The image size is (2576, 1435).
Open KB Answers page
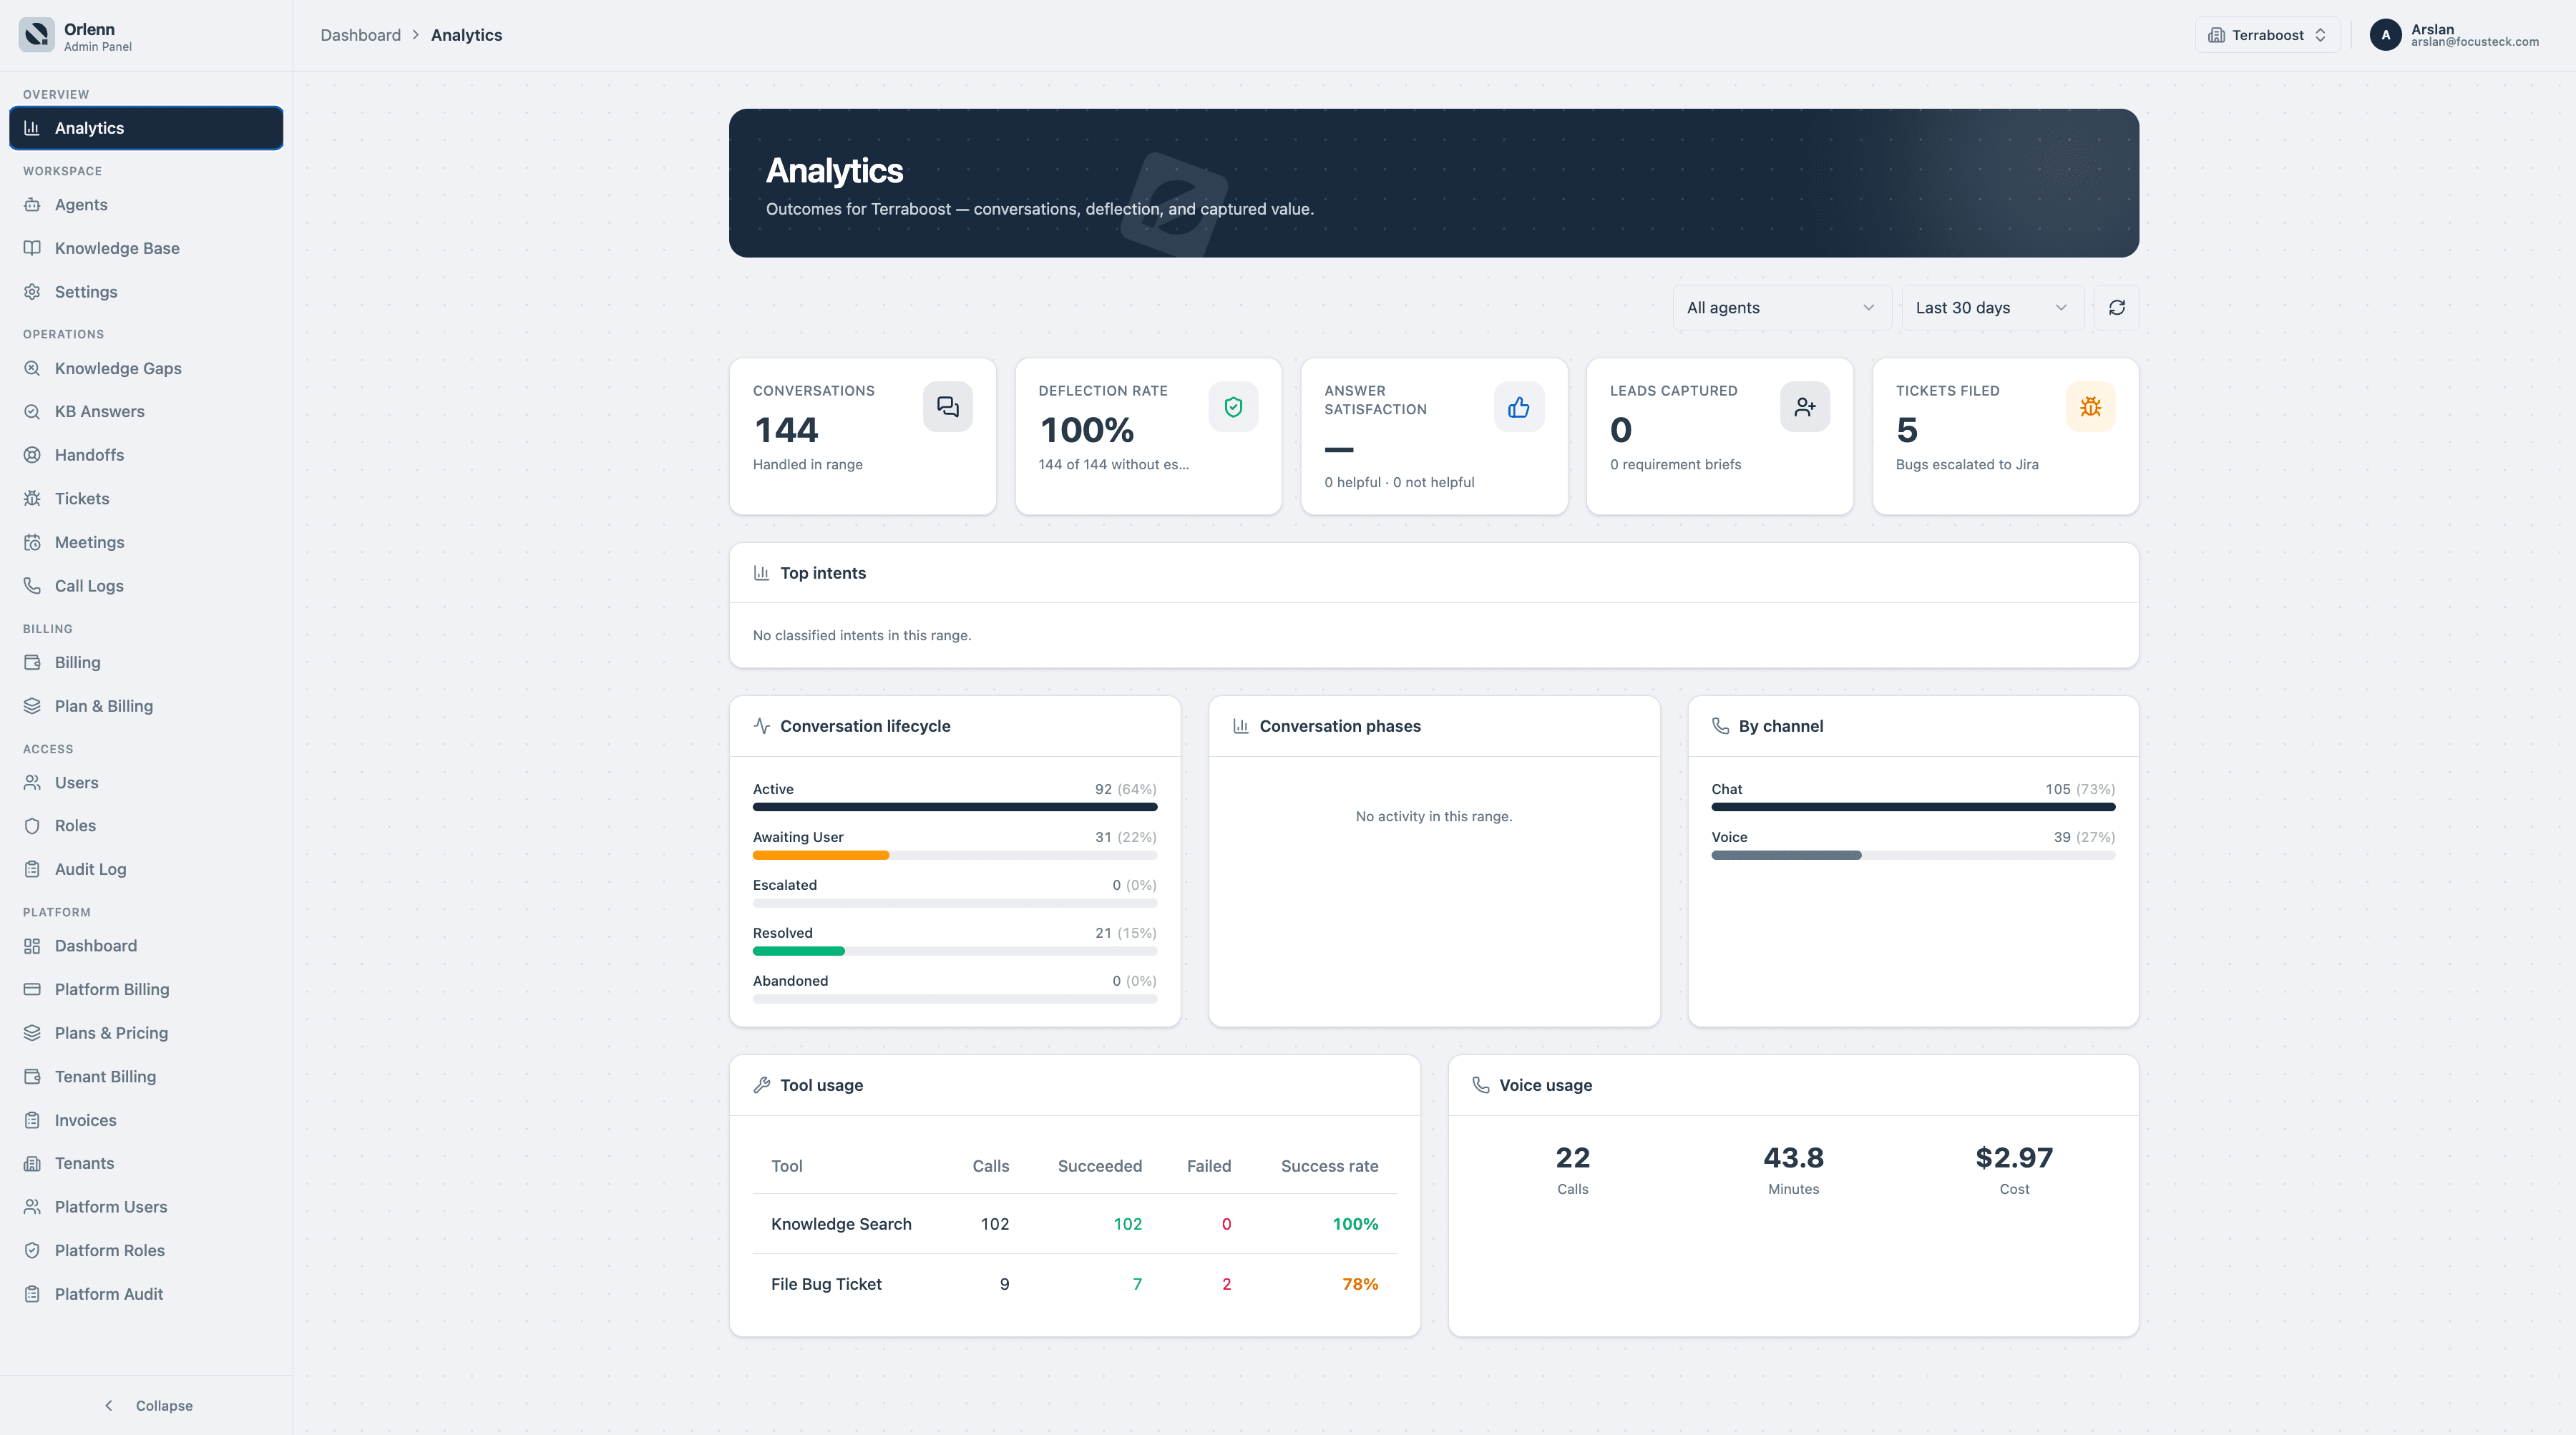(146, 412)
